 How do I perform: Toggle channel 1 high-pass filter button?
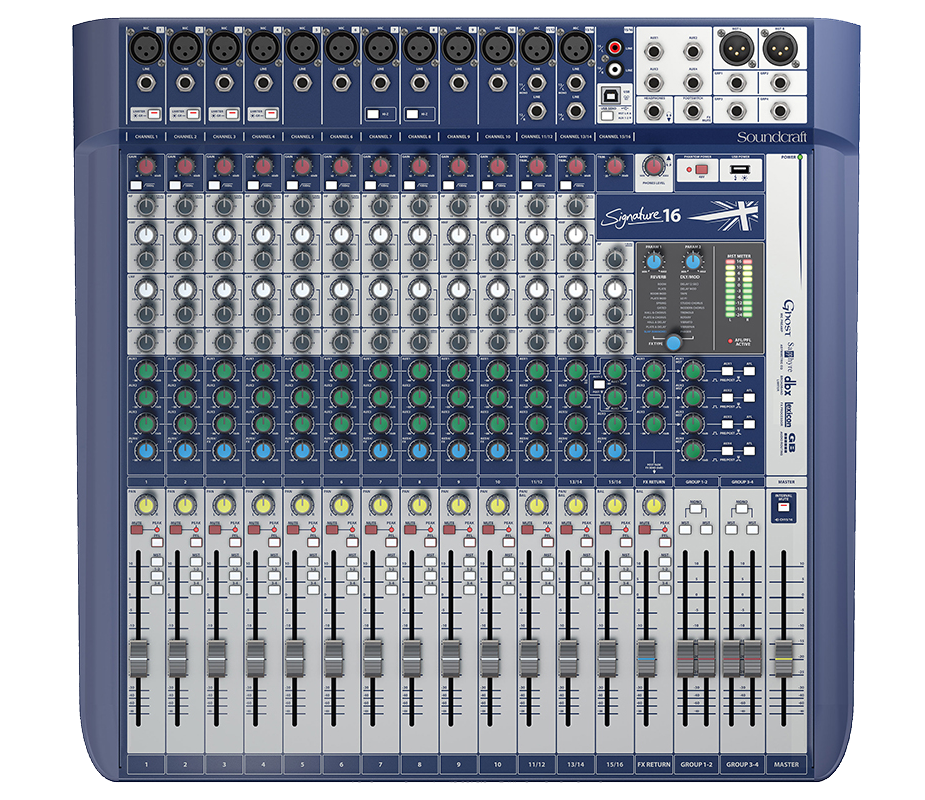136,185
